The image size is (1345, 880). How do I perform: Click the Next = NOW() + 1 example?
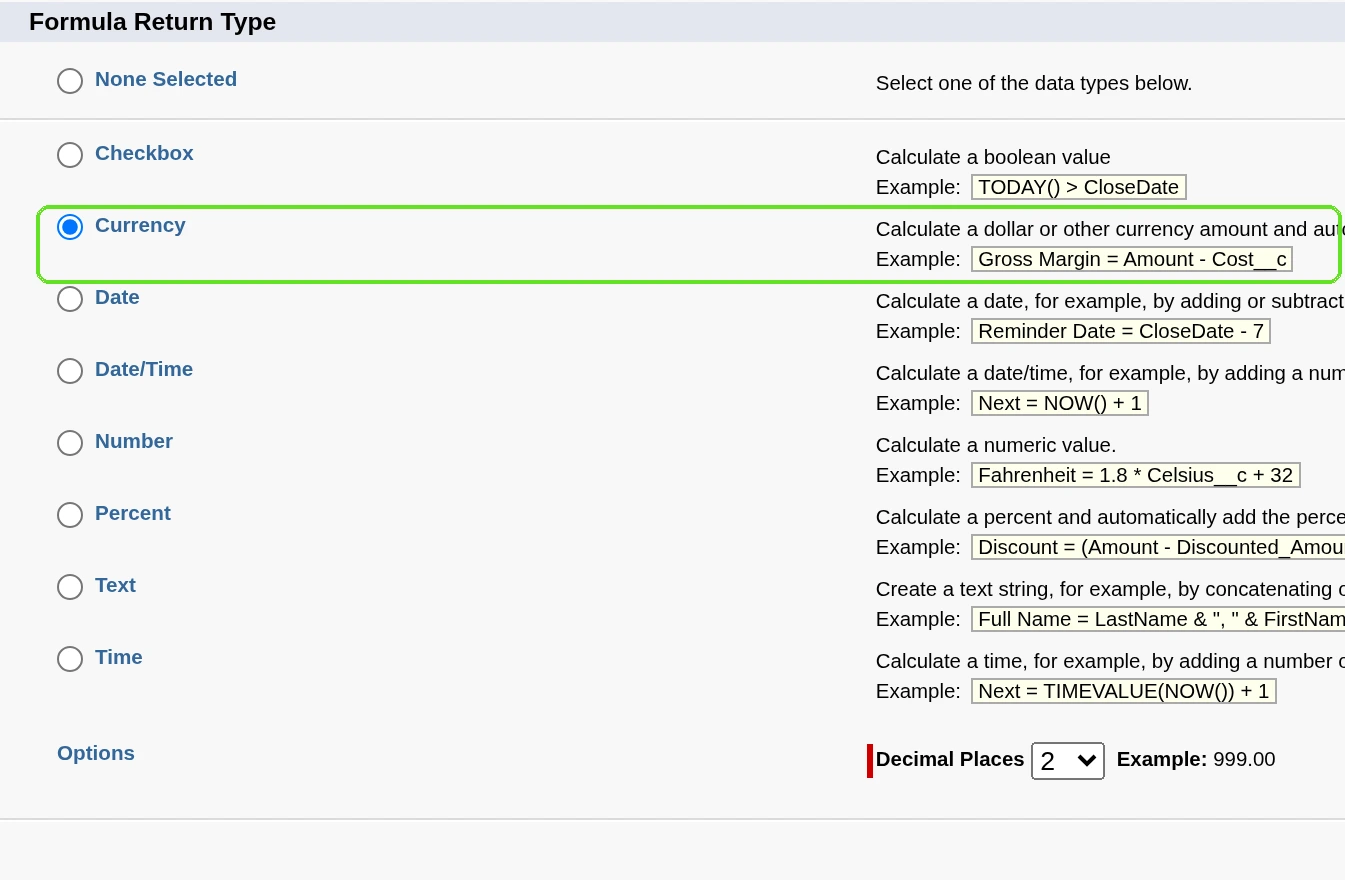click(x=1060, y=403)
